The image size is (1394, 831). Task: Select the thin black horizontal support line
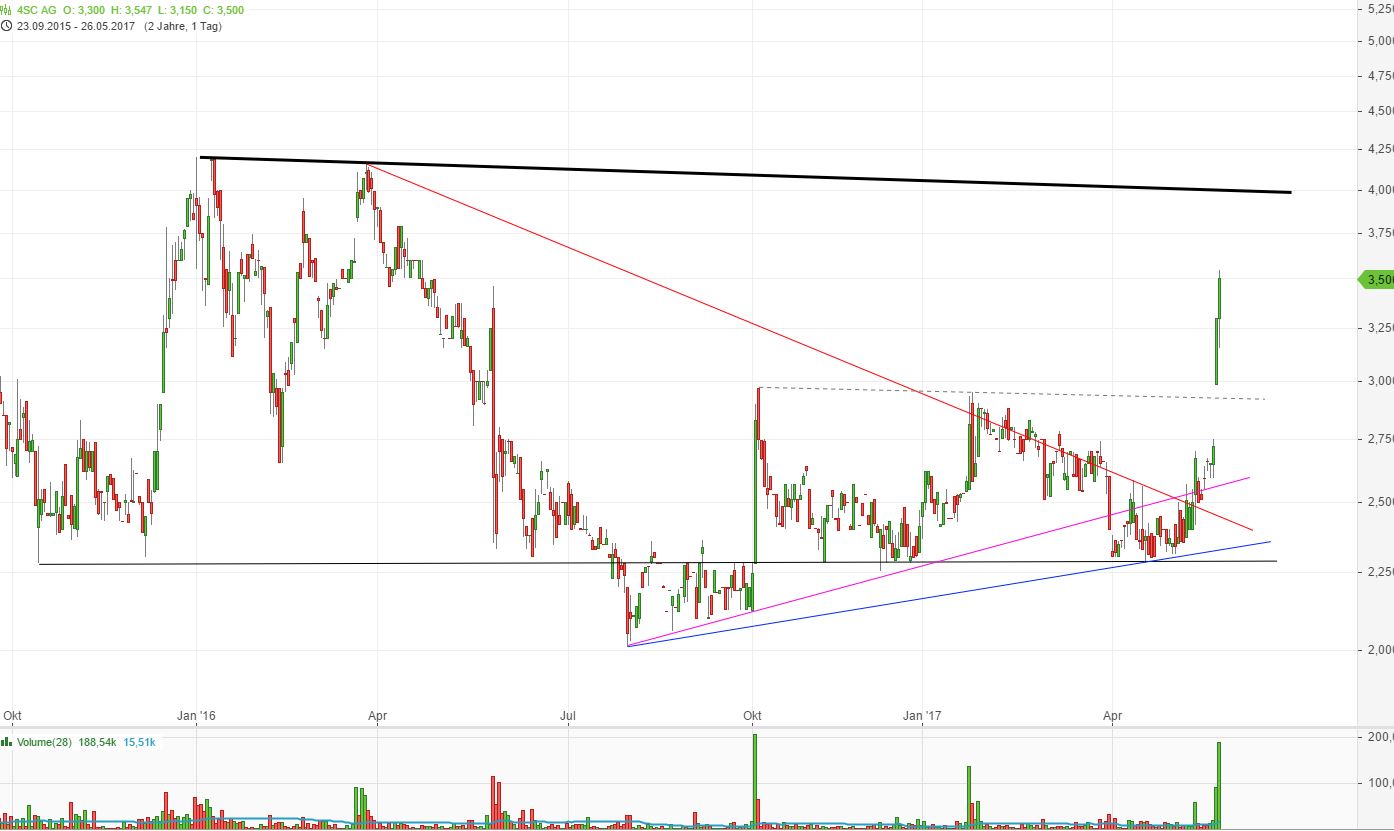coord(400,564)
